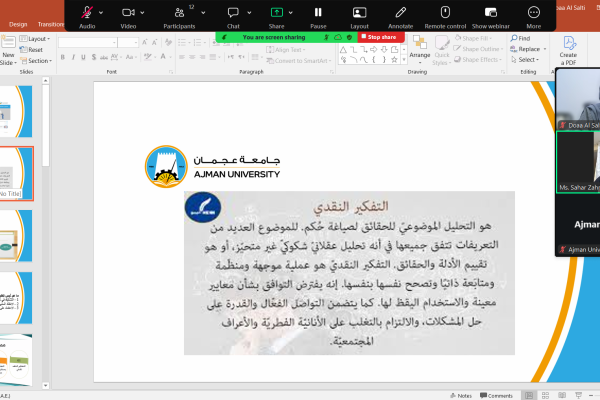Open the Change Case Aa dropdown
This screenshot has width=600, height=400.
click(130, 57)
